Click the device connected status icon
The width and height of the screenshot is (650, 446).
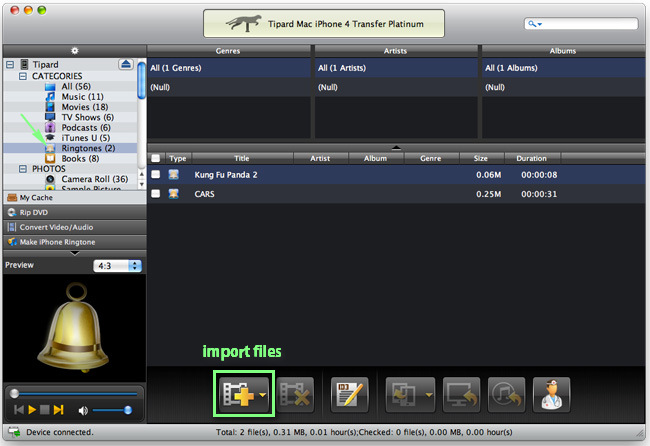15,432
